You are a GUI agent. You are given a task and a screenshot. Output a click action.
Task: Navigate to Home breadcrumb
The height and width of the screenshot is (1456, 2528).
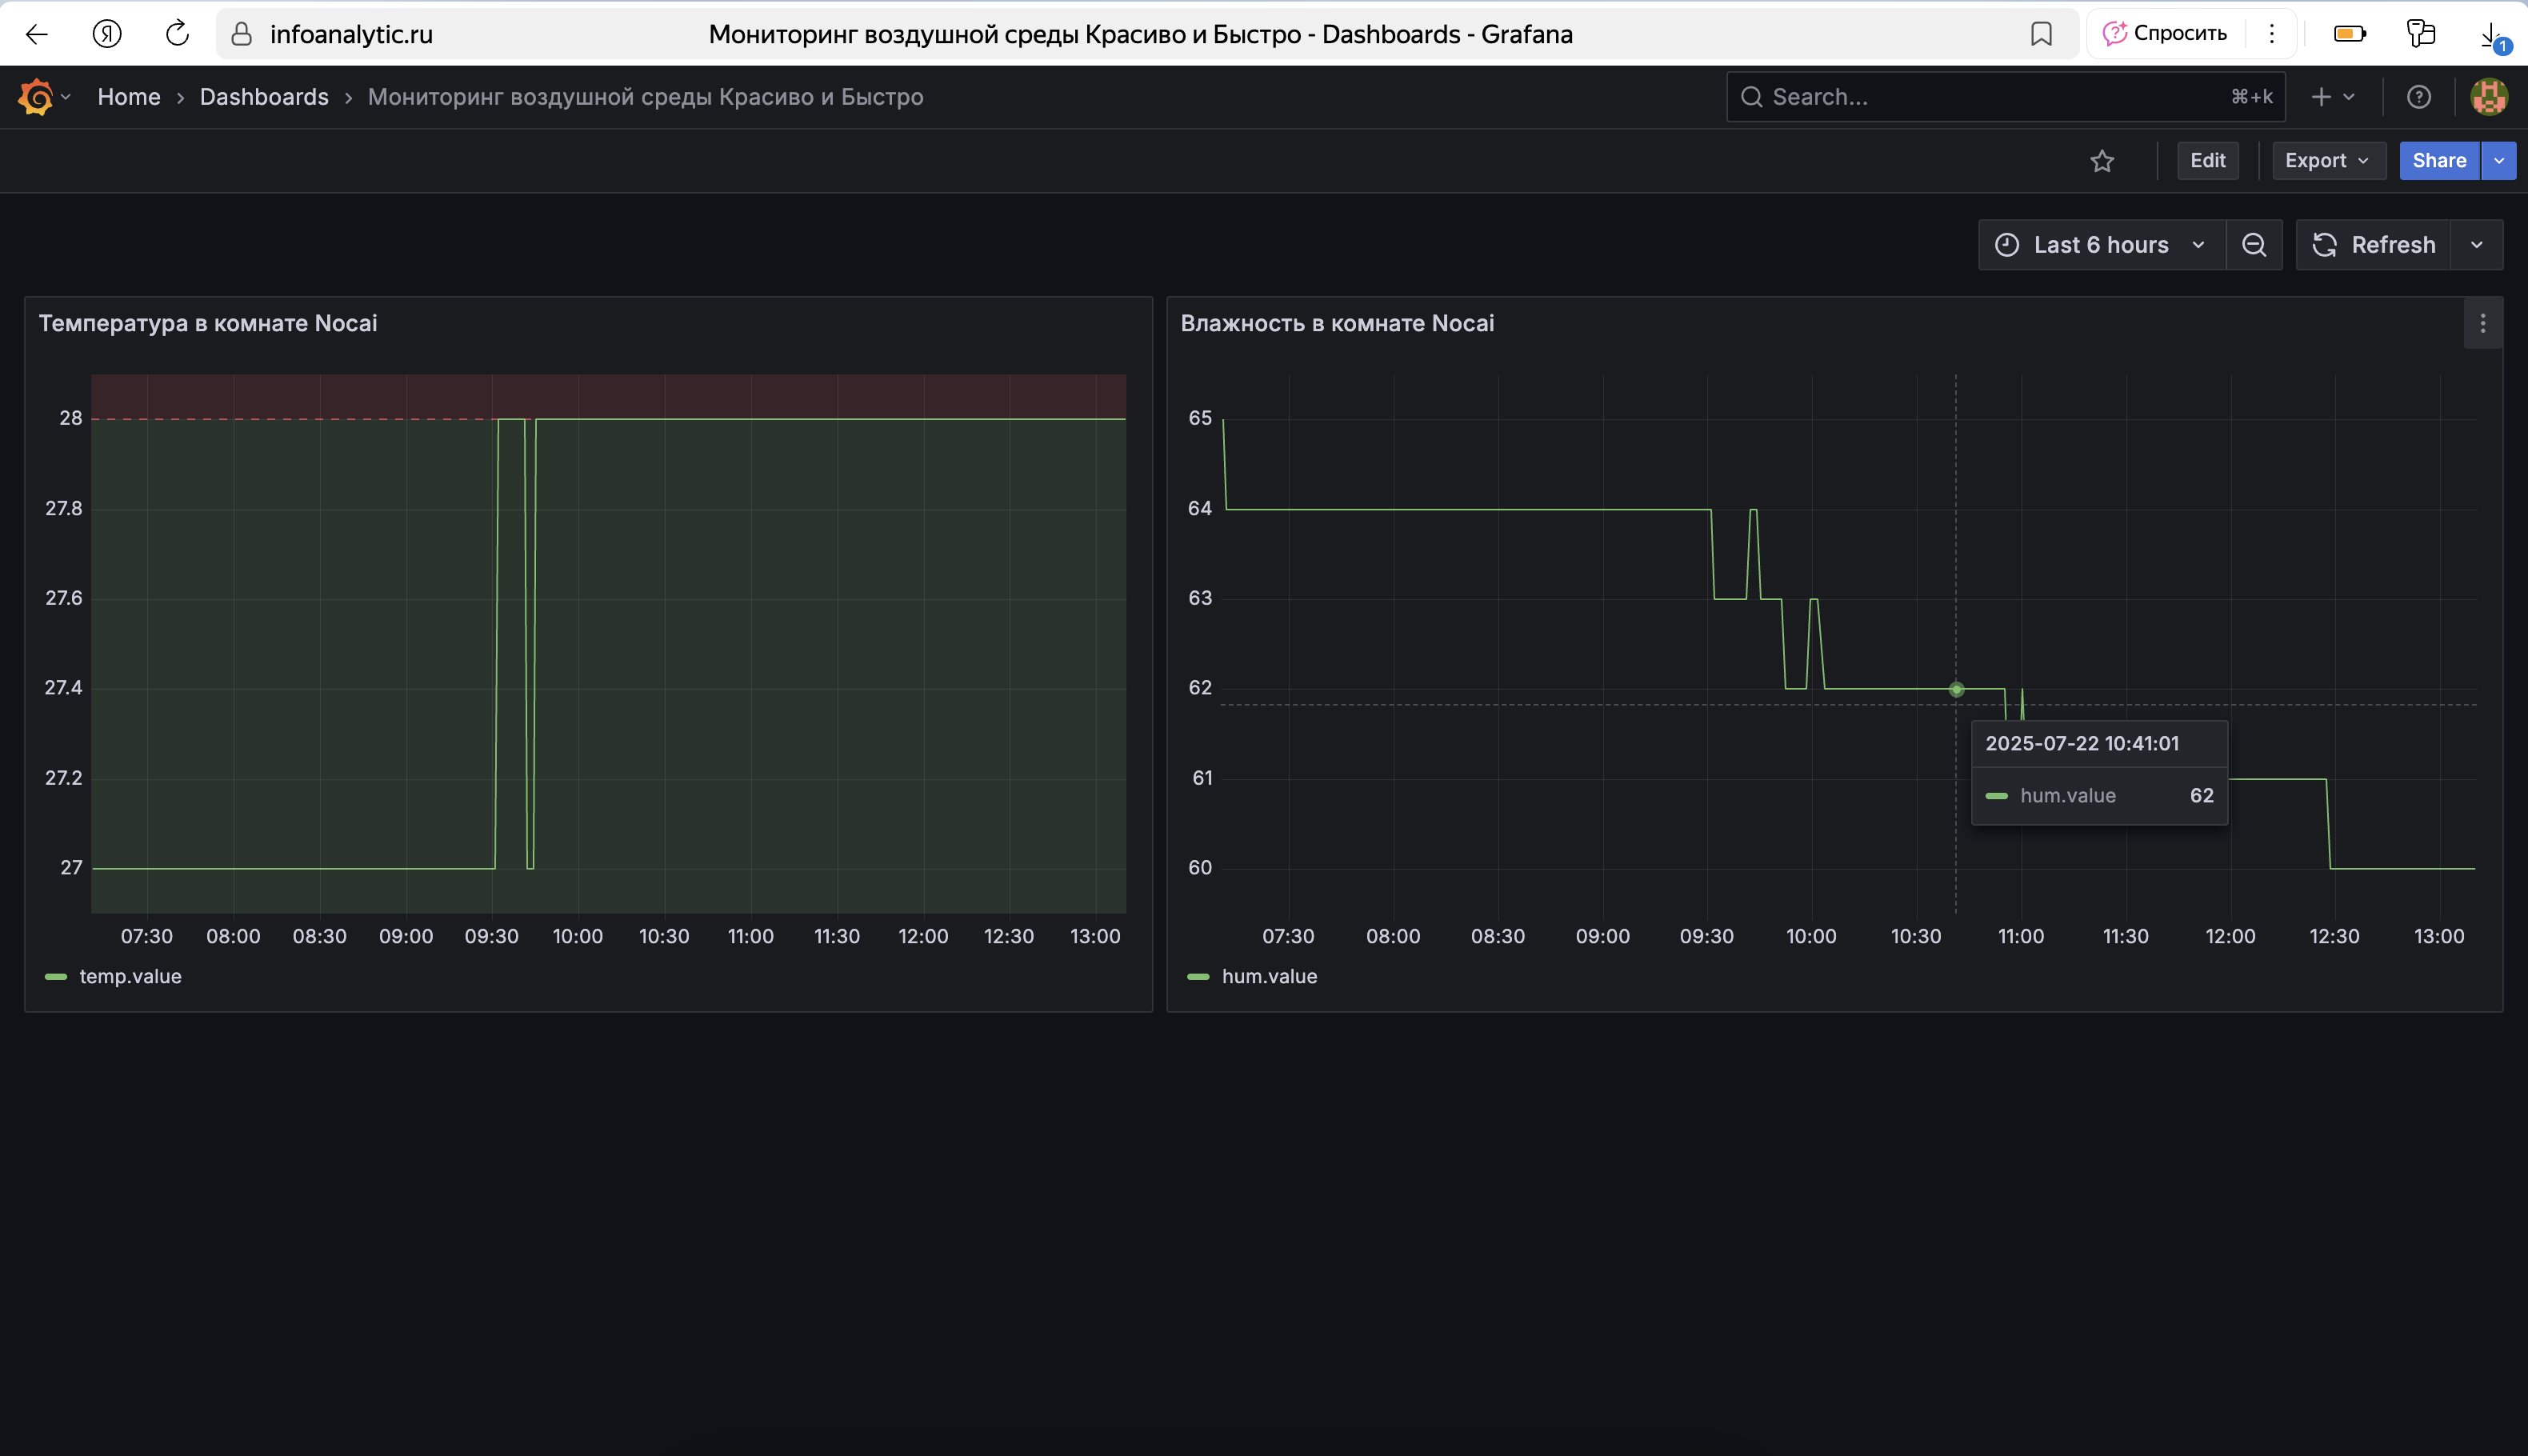click(129, 97)
